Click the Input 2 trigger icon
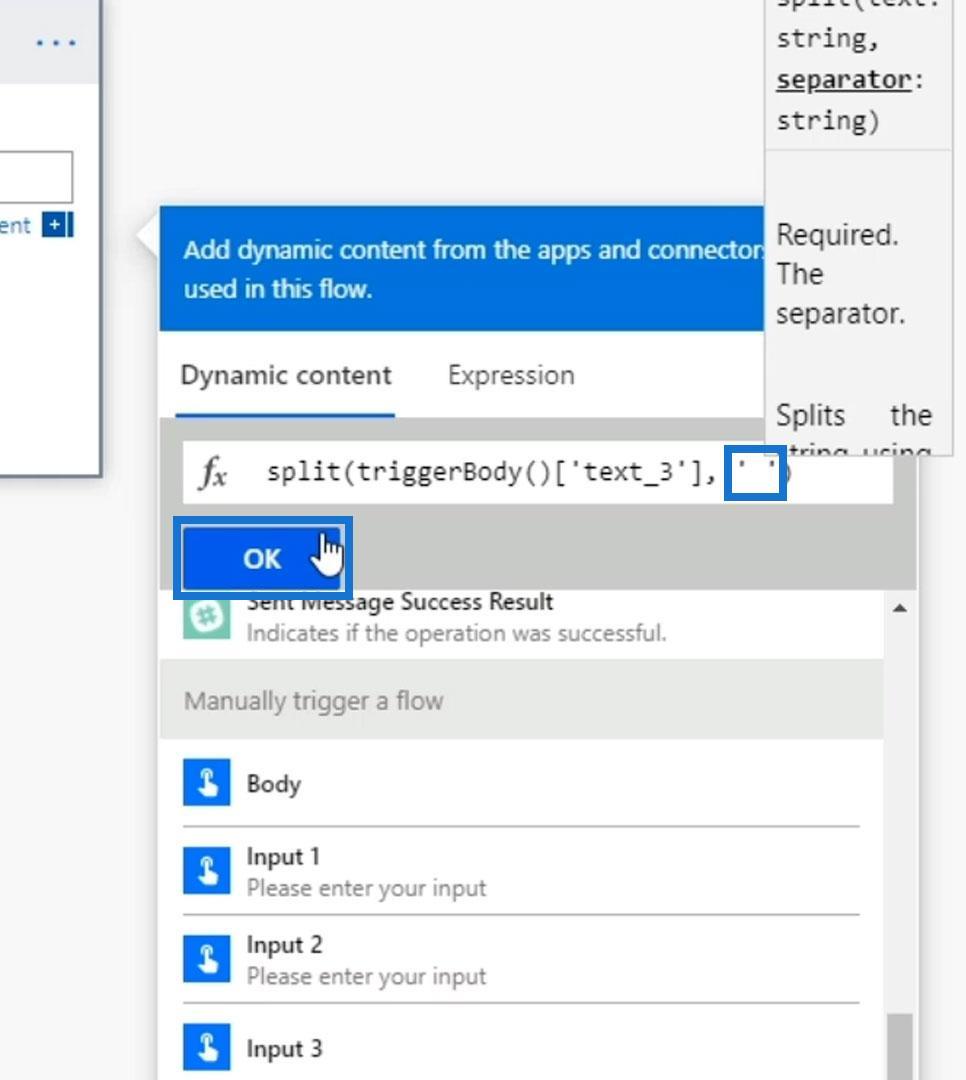Image resolution: width=966 pixels, height=1080 pixels. click(x=207, y=959)
